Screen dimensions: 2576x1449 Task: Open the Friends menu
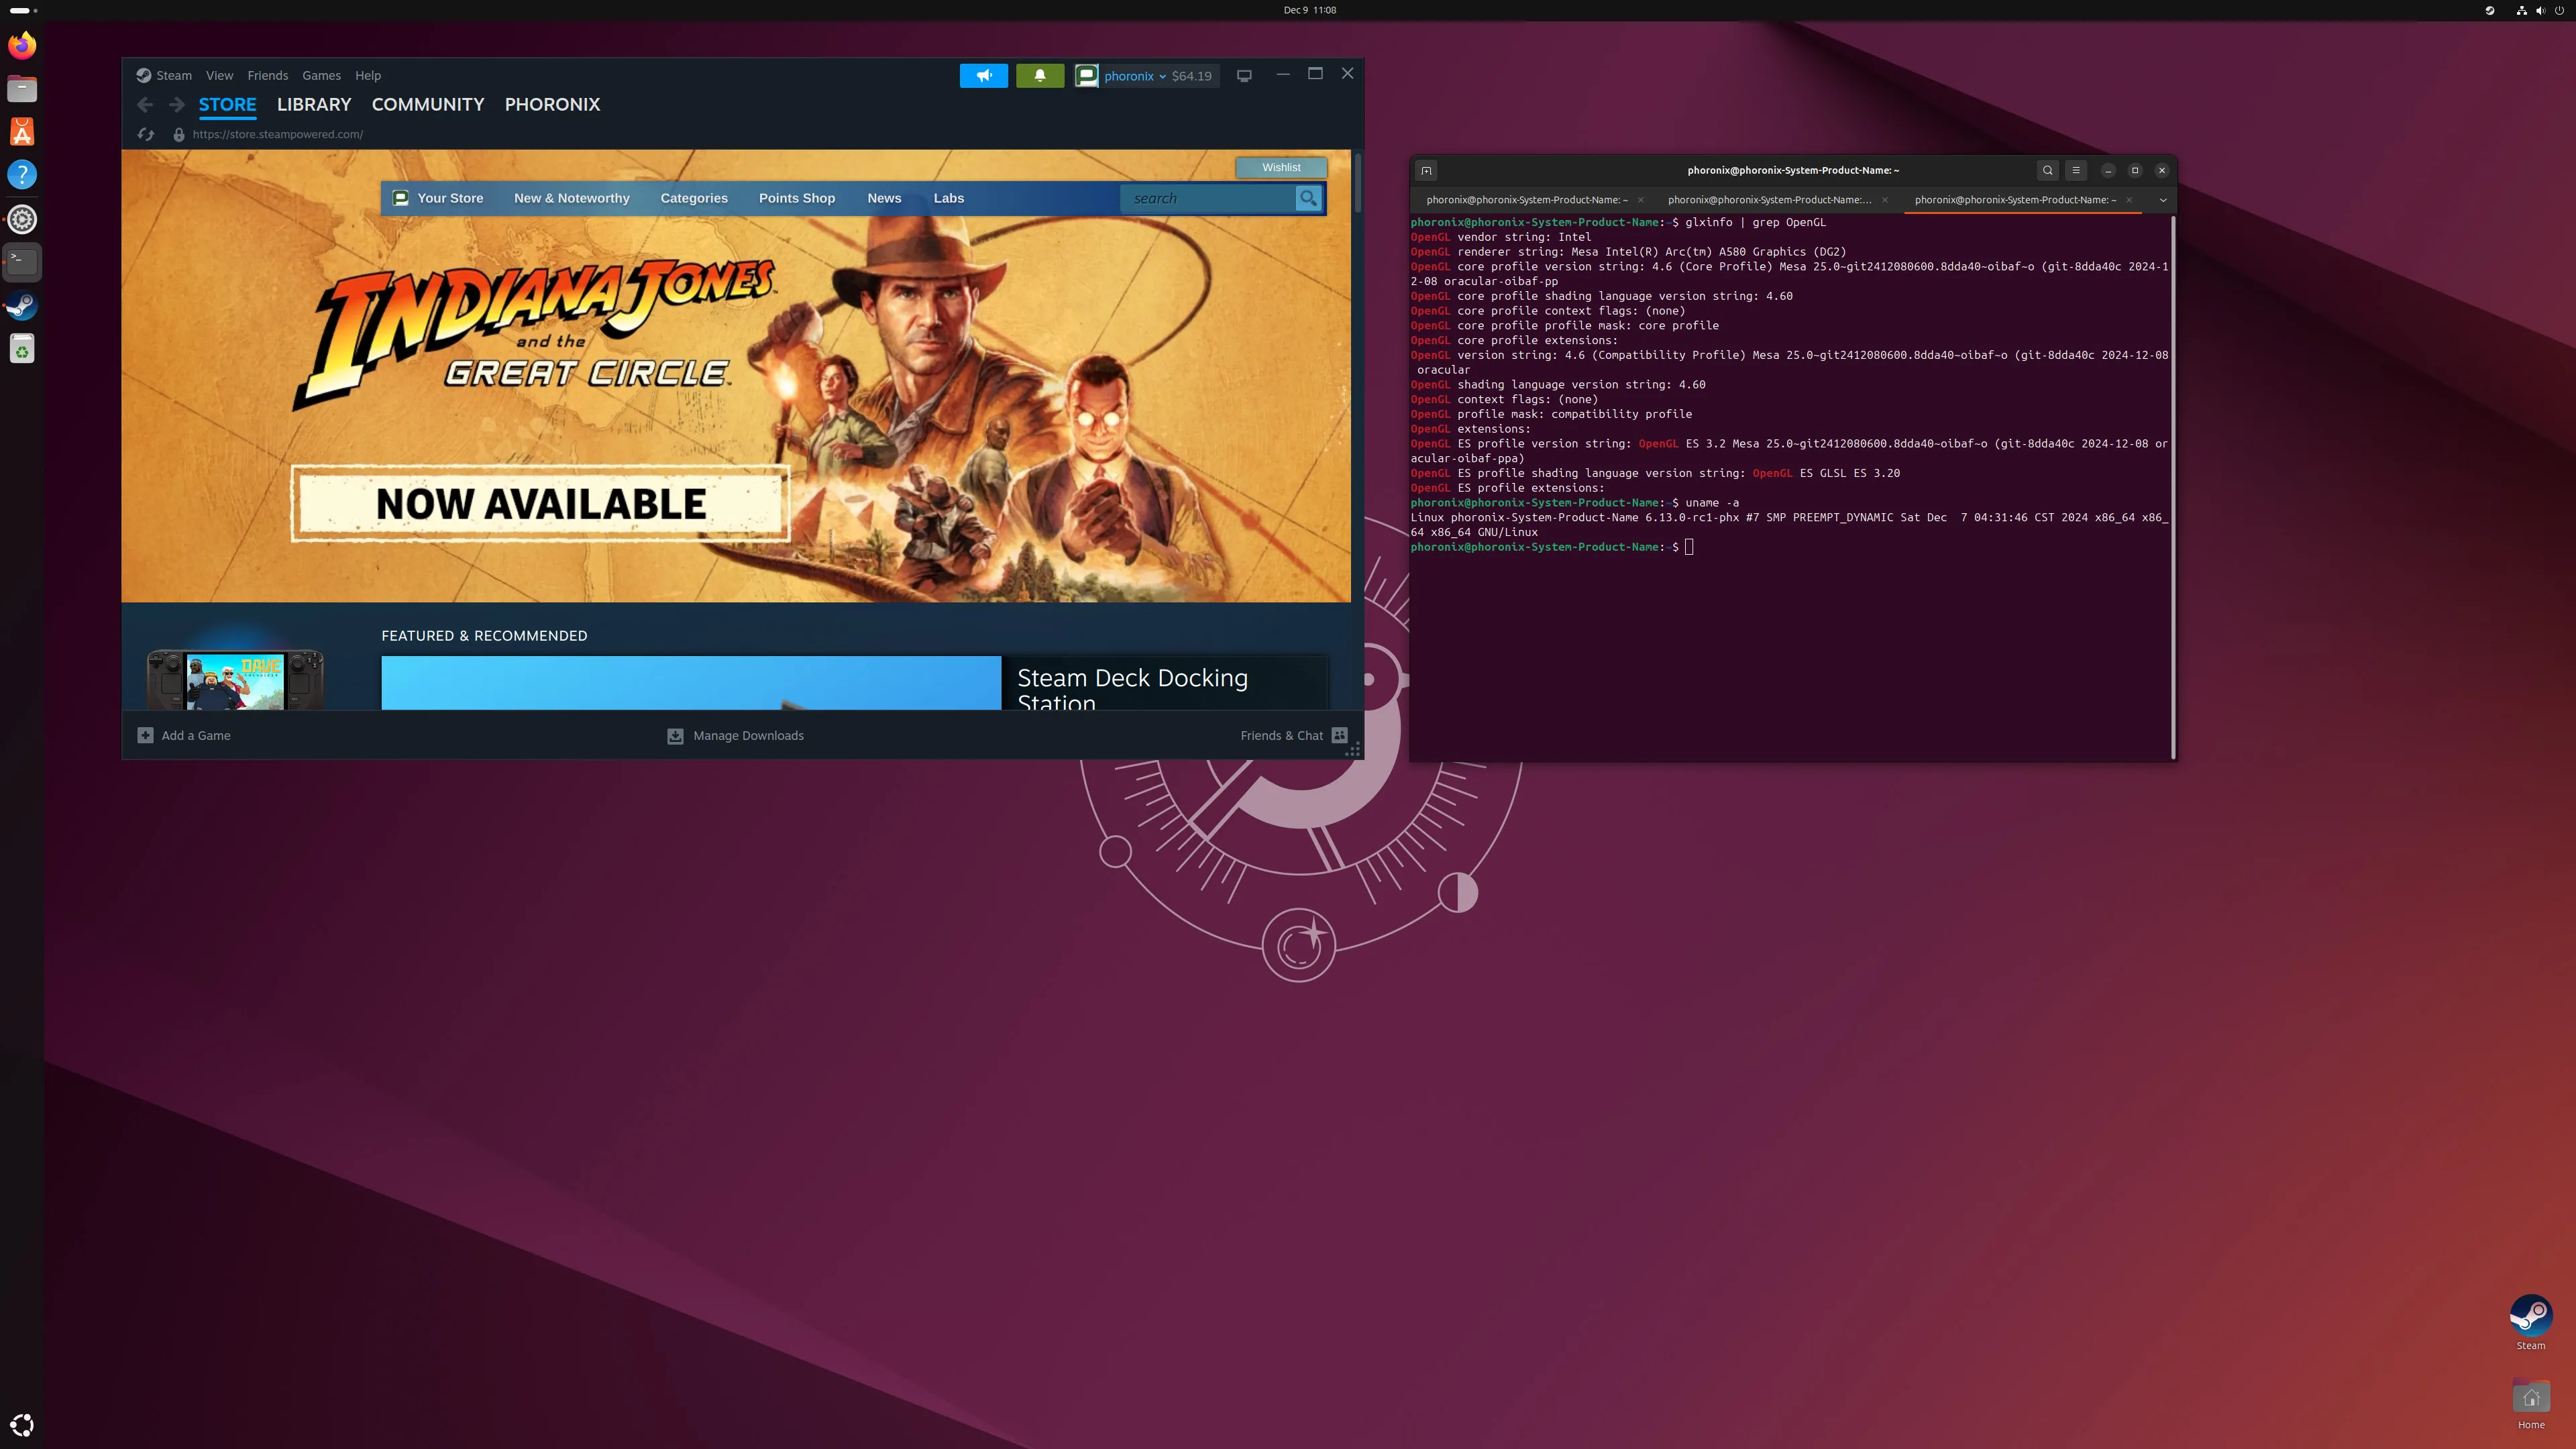point(267,76)
